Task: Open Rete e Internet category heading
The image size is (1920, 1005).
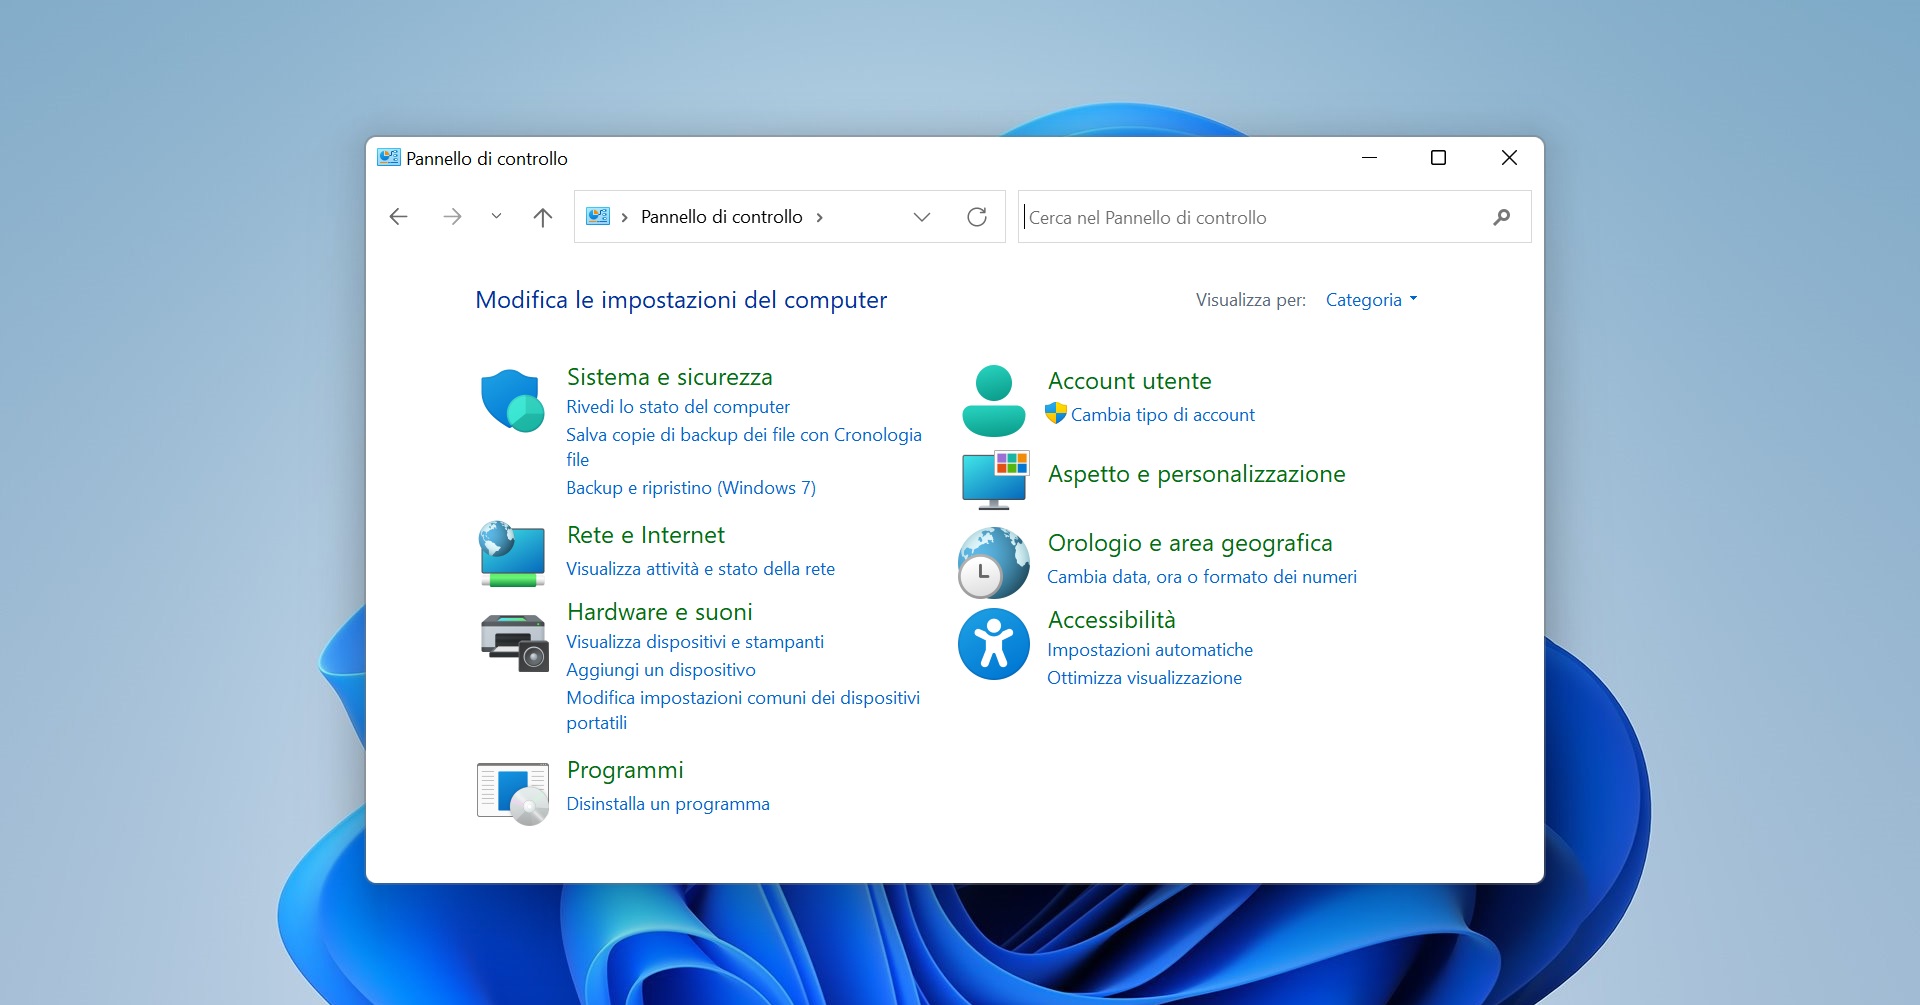Action: point(645,535)
